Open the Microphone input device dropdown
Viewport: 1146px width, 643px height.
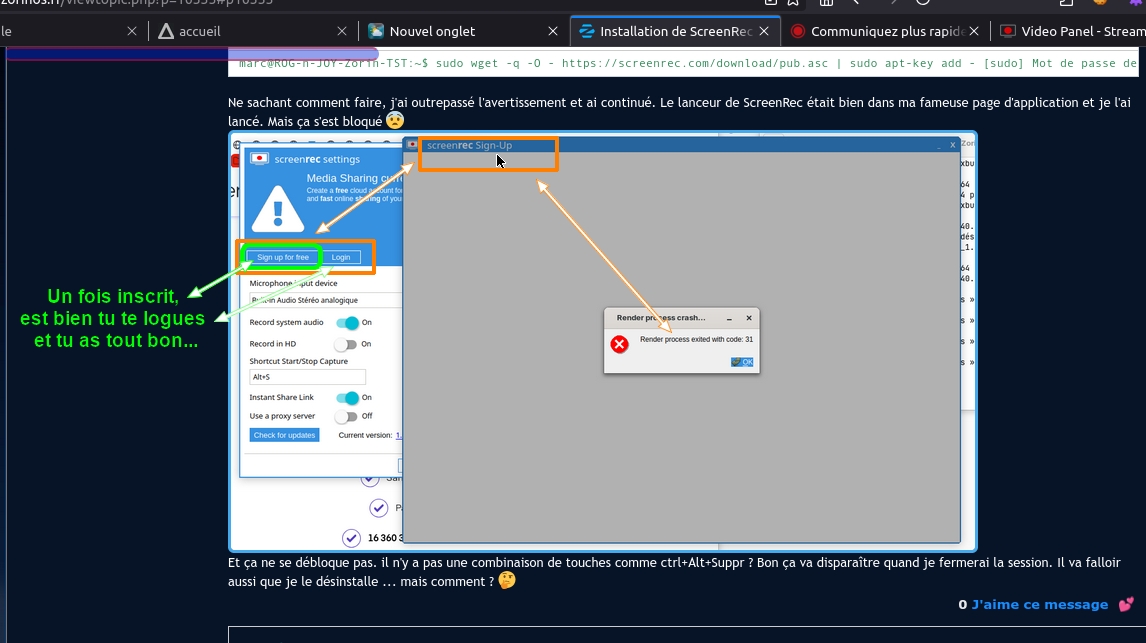(324, 299)
